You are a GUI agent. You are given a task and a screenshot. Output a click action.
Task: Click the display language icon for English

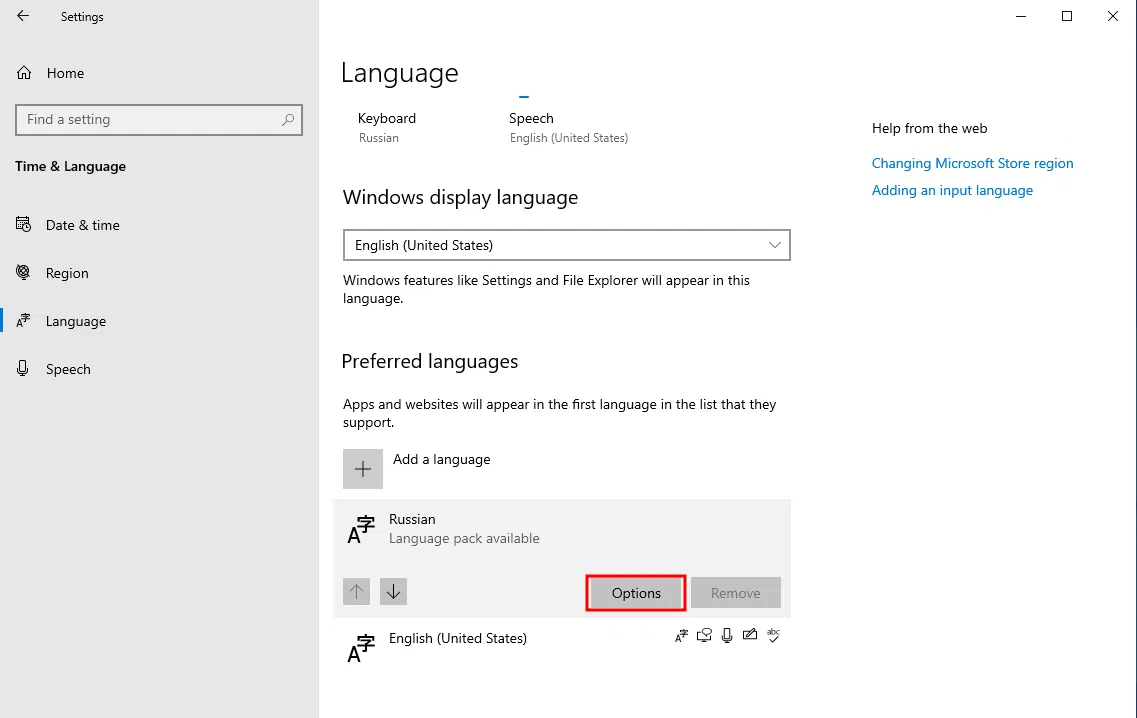pos(682,635)
